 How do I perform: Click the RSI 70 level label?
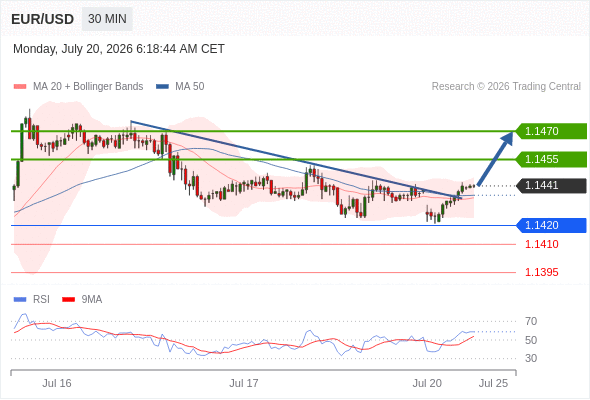tap(531, 321)
